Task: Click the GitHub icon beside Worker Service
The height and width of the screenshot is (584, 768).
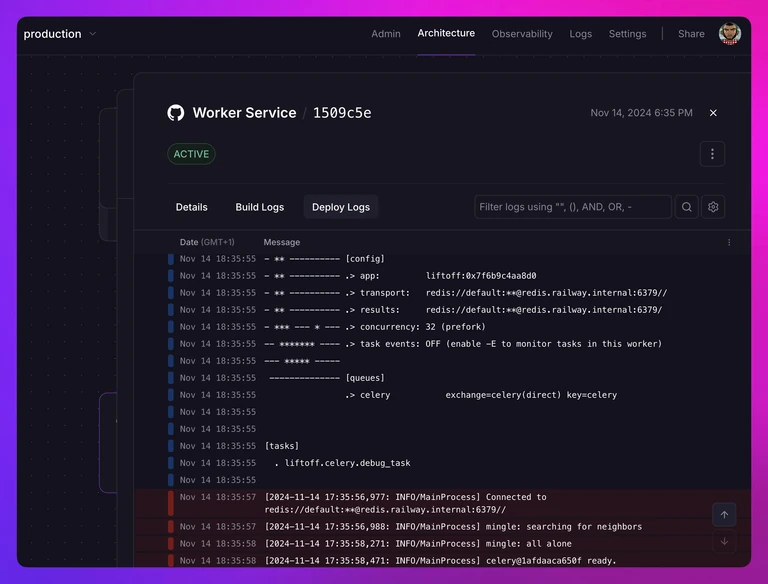Action: point(176,113)
